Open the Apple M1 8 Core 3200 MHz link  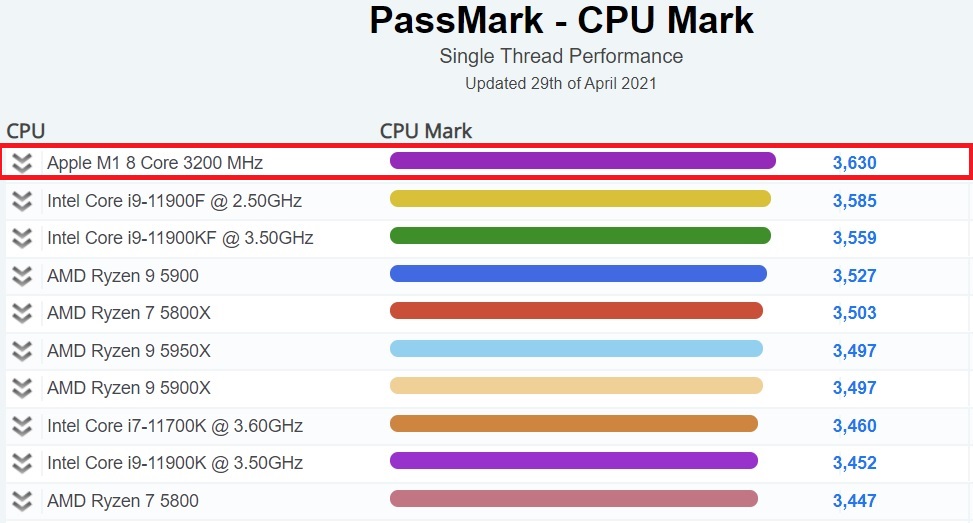pos(155,162)
